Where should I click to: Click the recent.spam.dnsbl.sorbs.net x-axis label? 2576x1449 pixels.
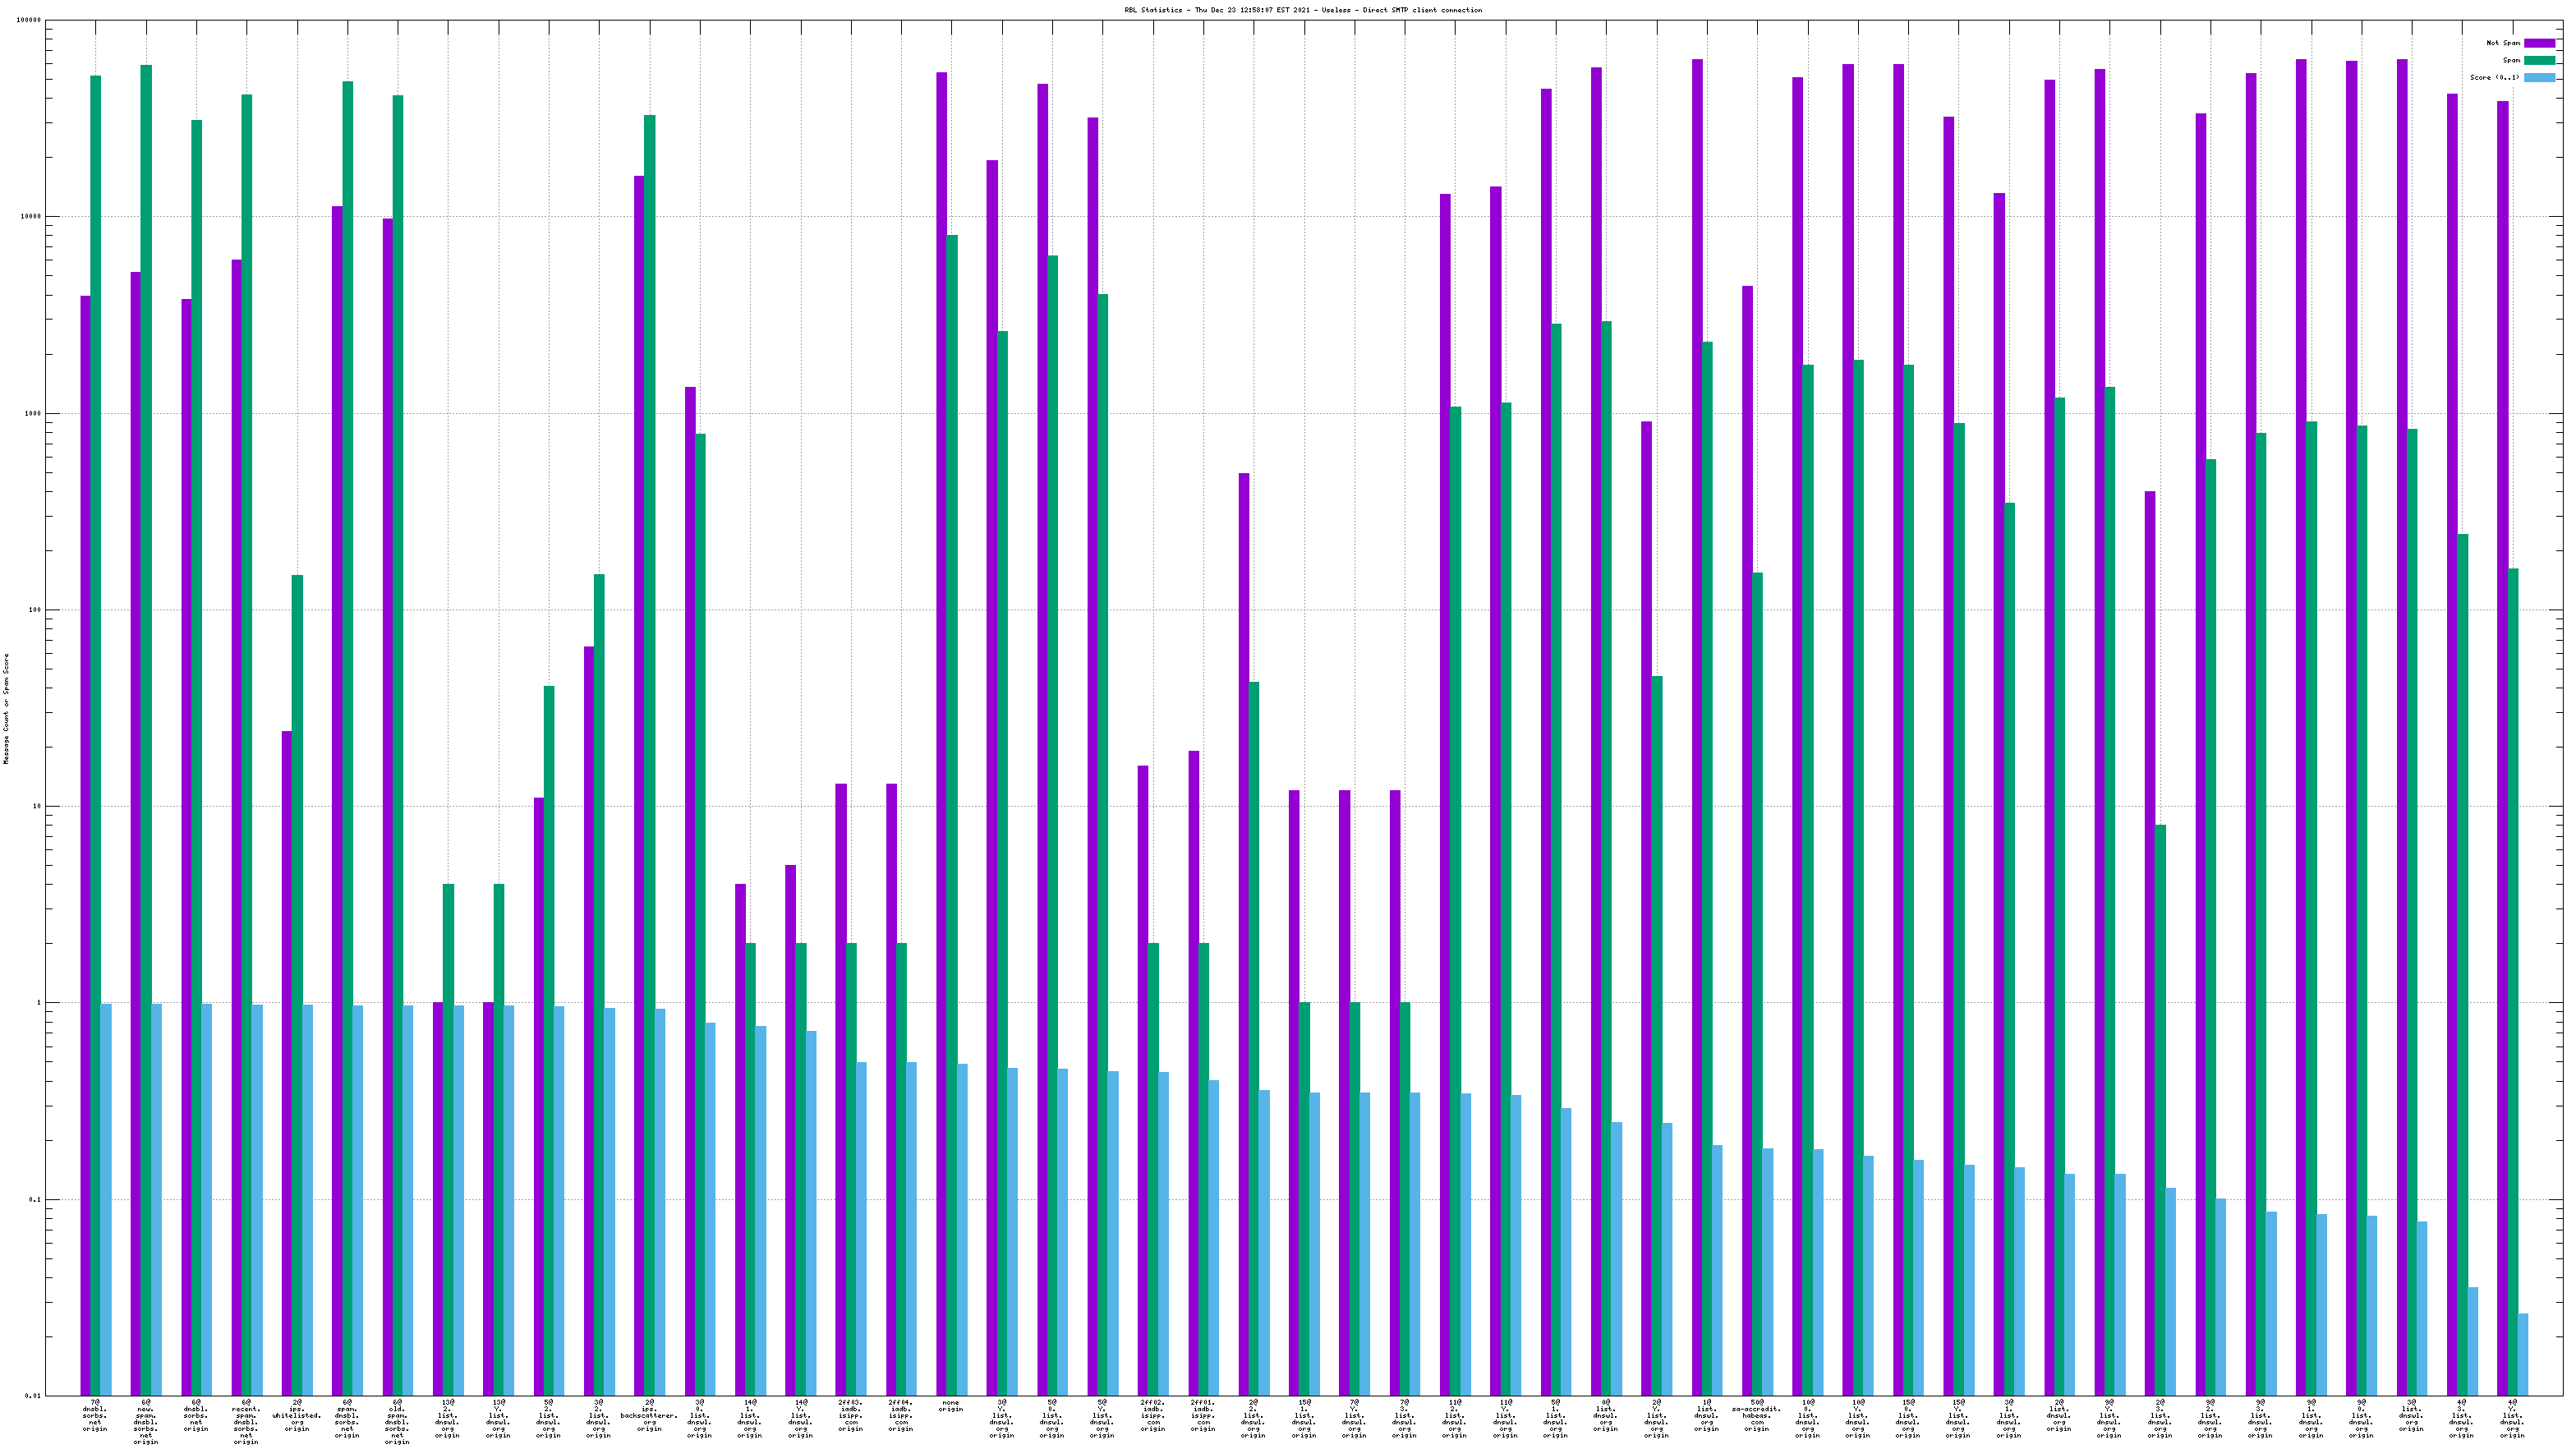pos(246,1422)
